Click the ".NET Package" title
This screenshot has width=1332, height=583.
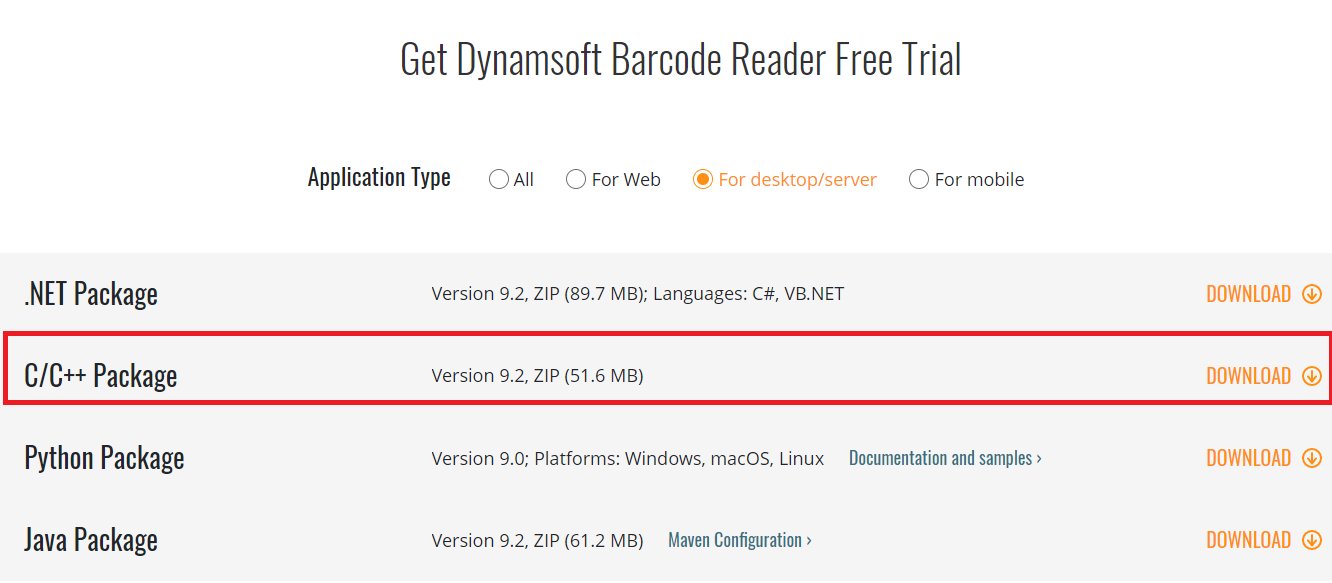pos(91,294)
